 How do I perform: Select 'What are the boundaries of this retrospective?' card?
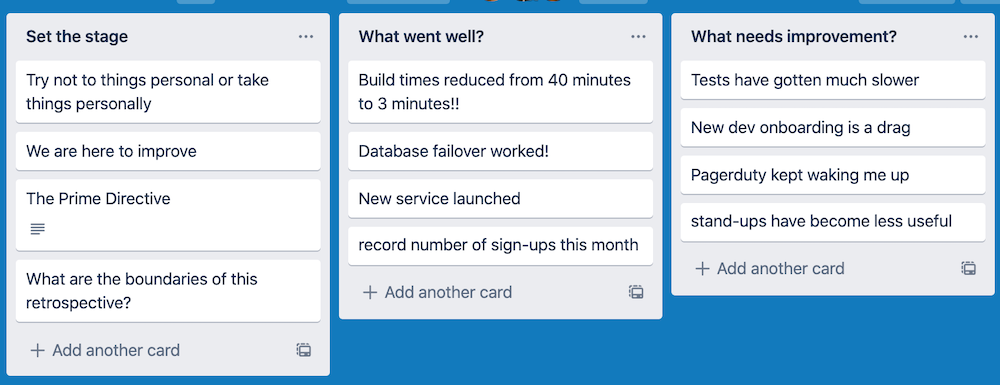point(168,291)
